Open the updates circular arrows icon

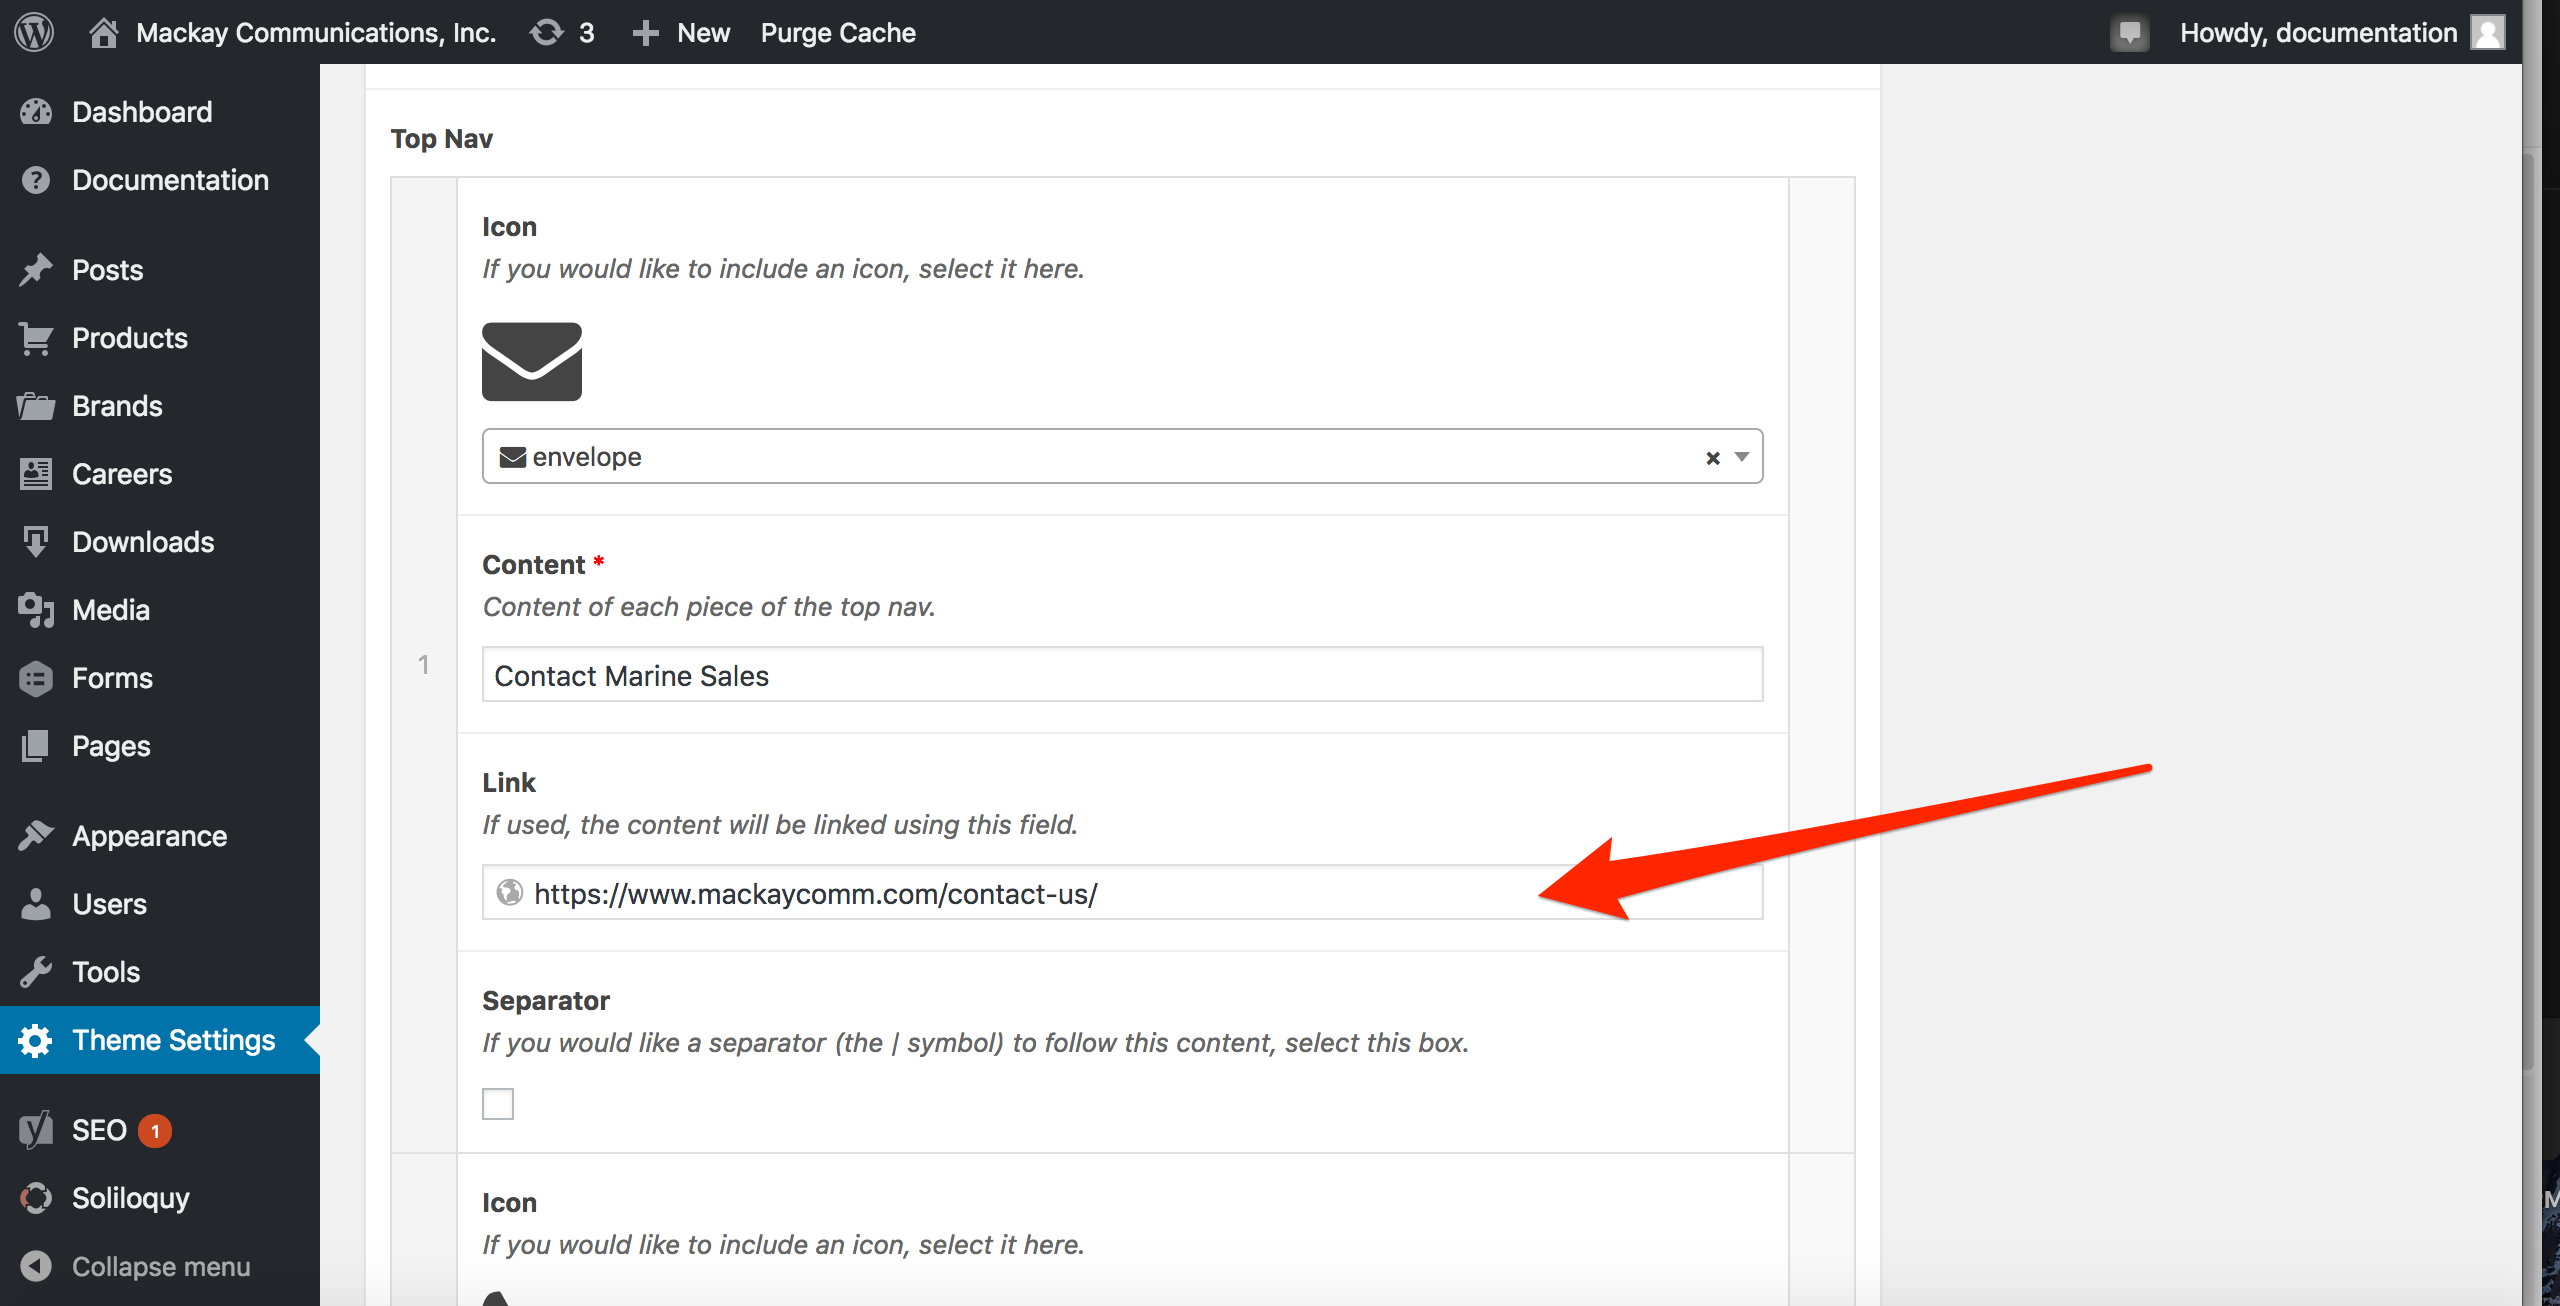pos(547,32)
